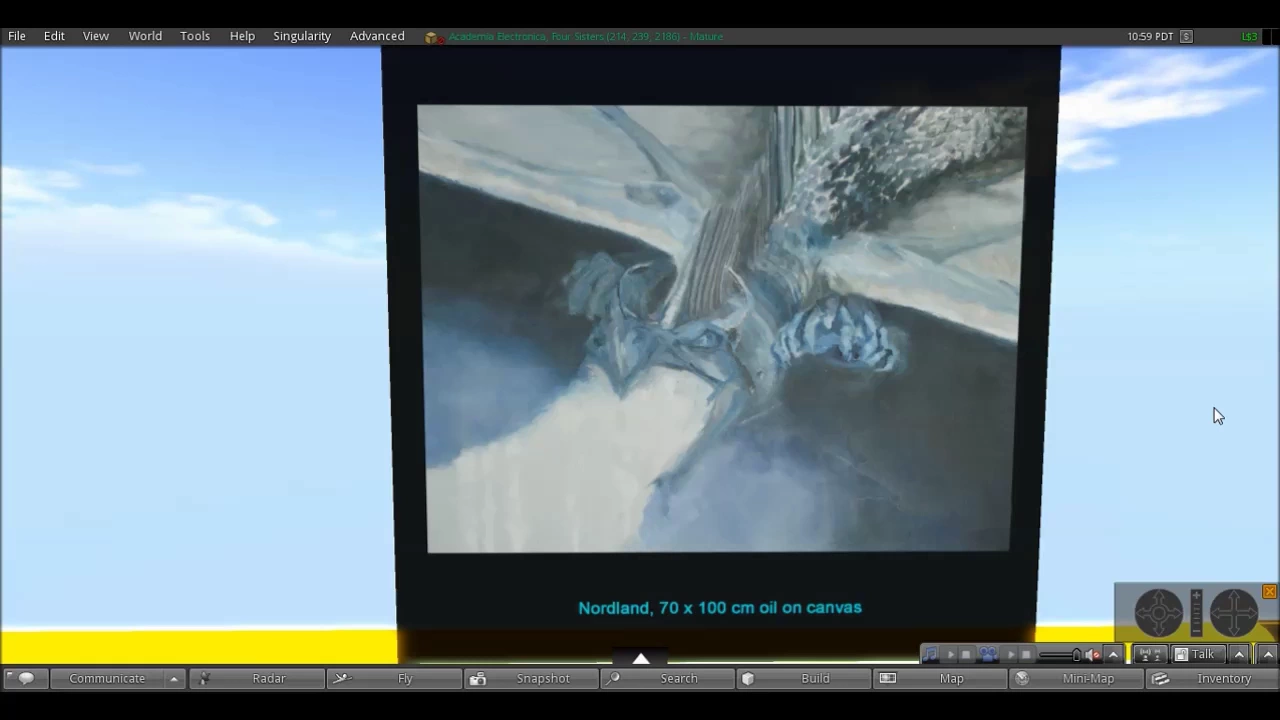Open the World menu
This screenshot has width=1280, height=720.
coord(145,36)
